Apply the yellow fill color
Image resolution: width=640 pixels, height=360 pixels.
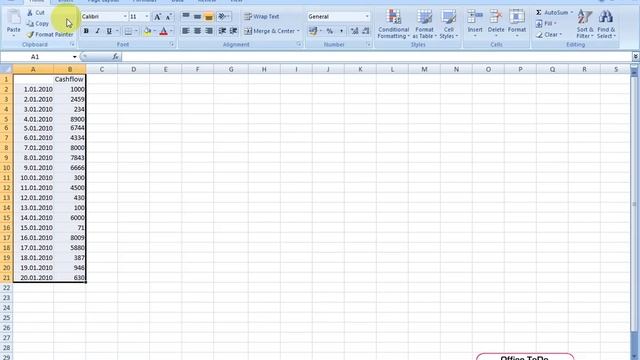coord(147,31)
